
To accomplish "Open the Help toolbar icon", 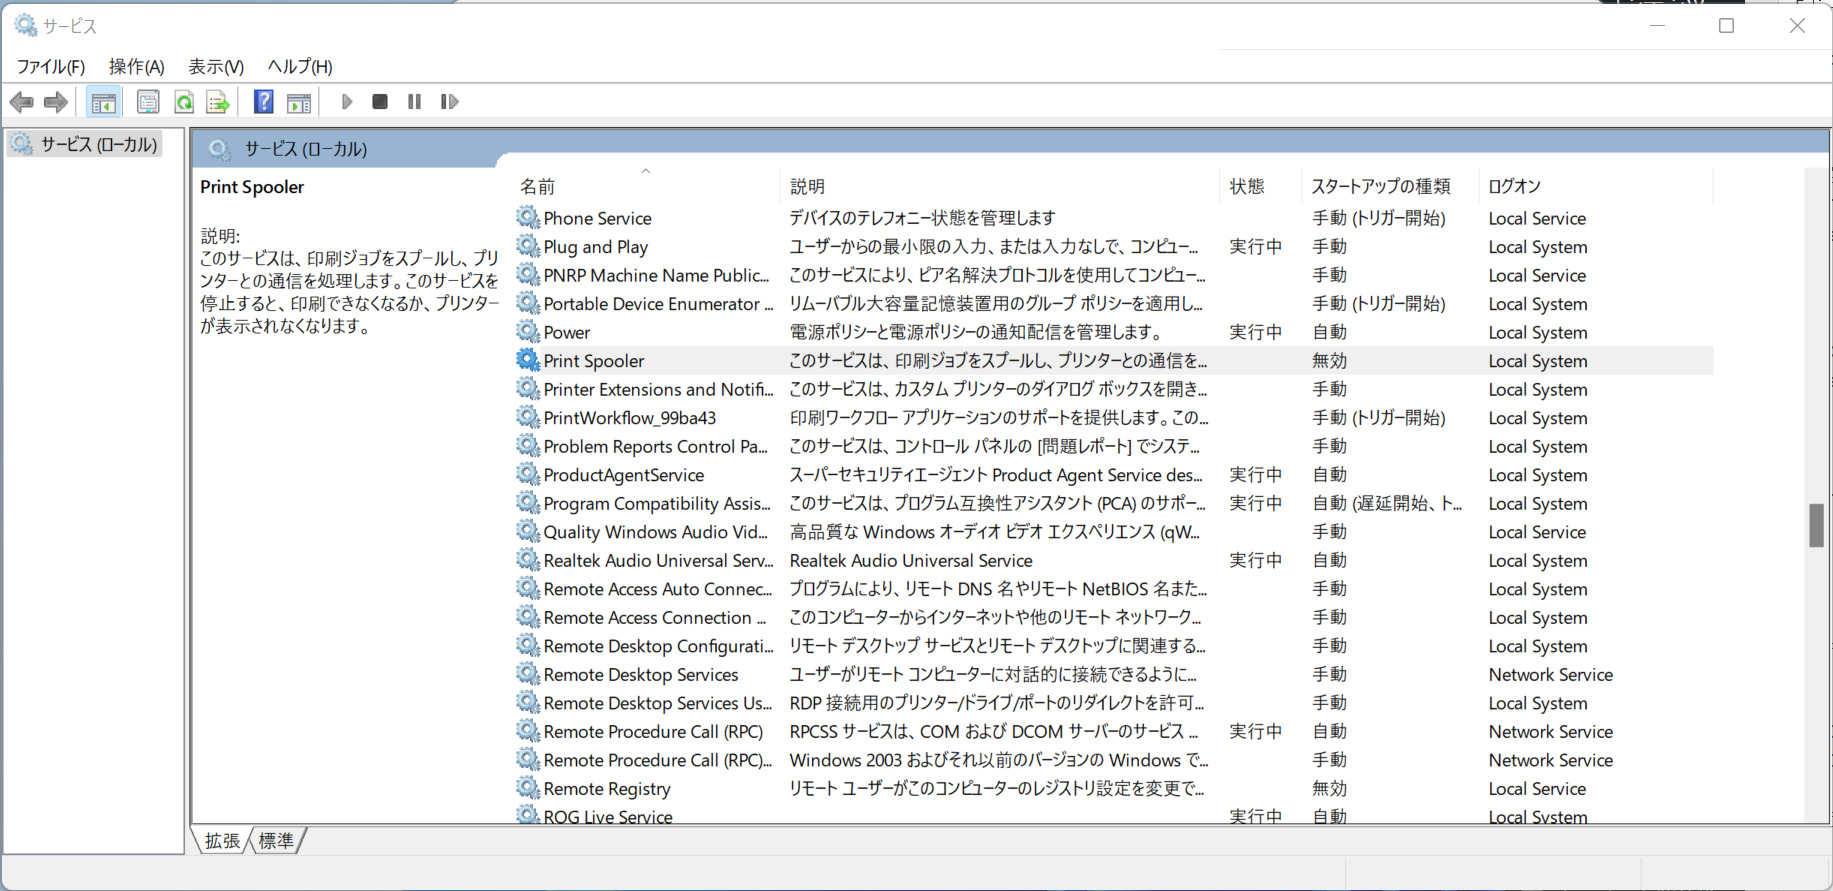I will pyautogui.click(x=264, y=102).
